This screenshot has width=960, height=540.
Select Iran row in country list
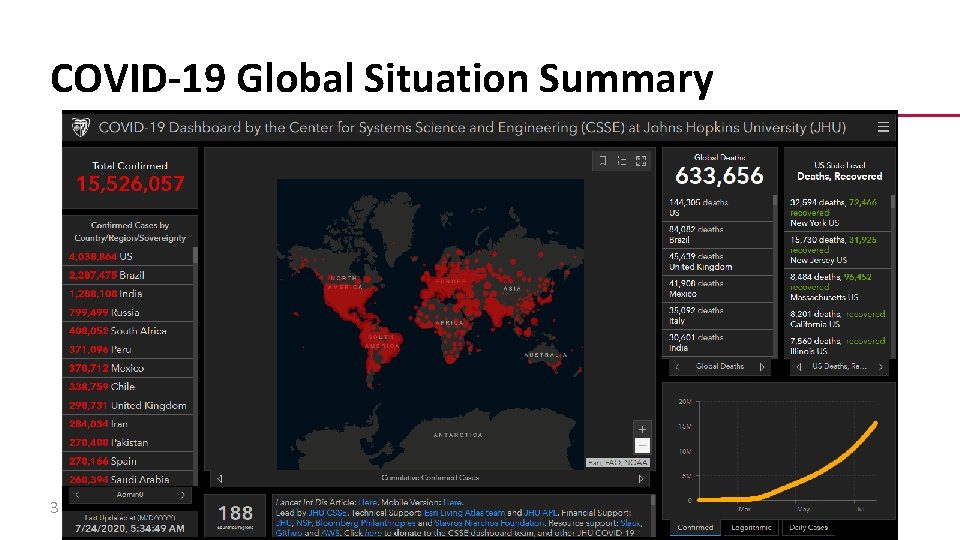[x=128, y=424]
